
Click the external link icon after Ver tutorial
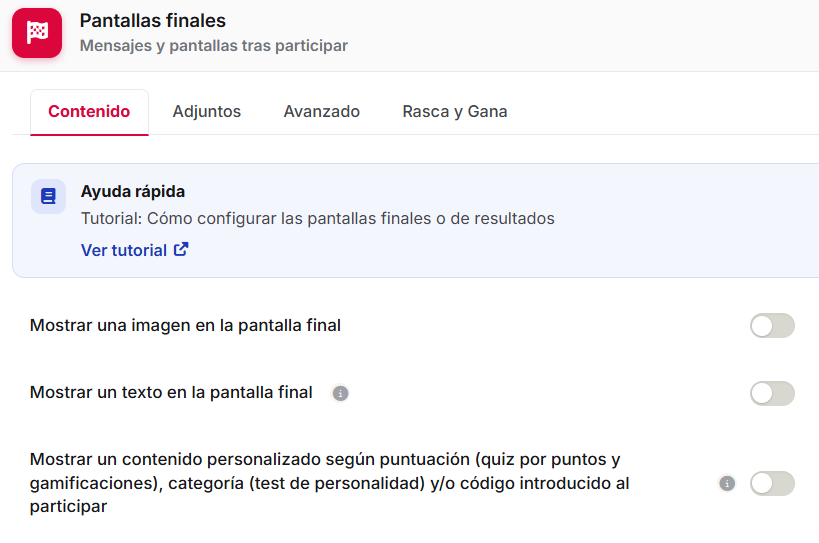pyautogui.click(x=181, y=250)
